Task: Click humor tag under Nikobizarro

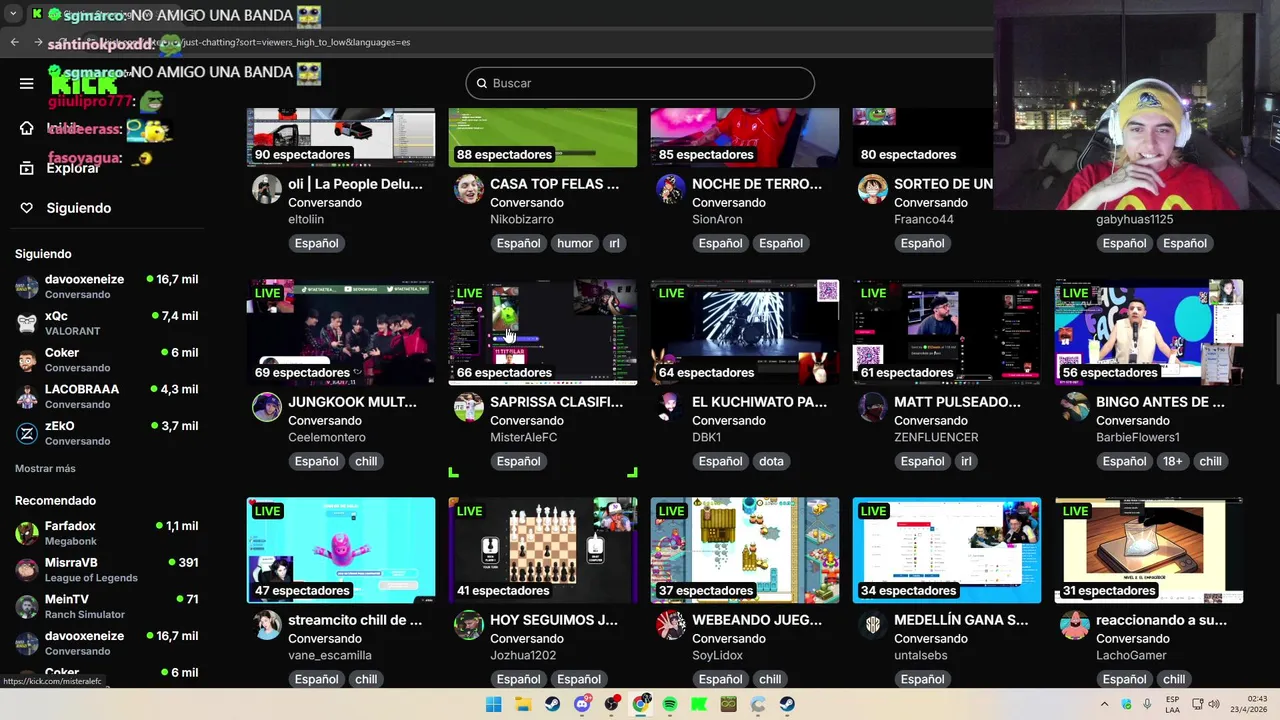Action: click(574, 243)
